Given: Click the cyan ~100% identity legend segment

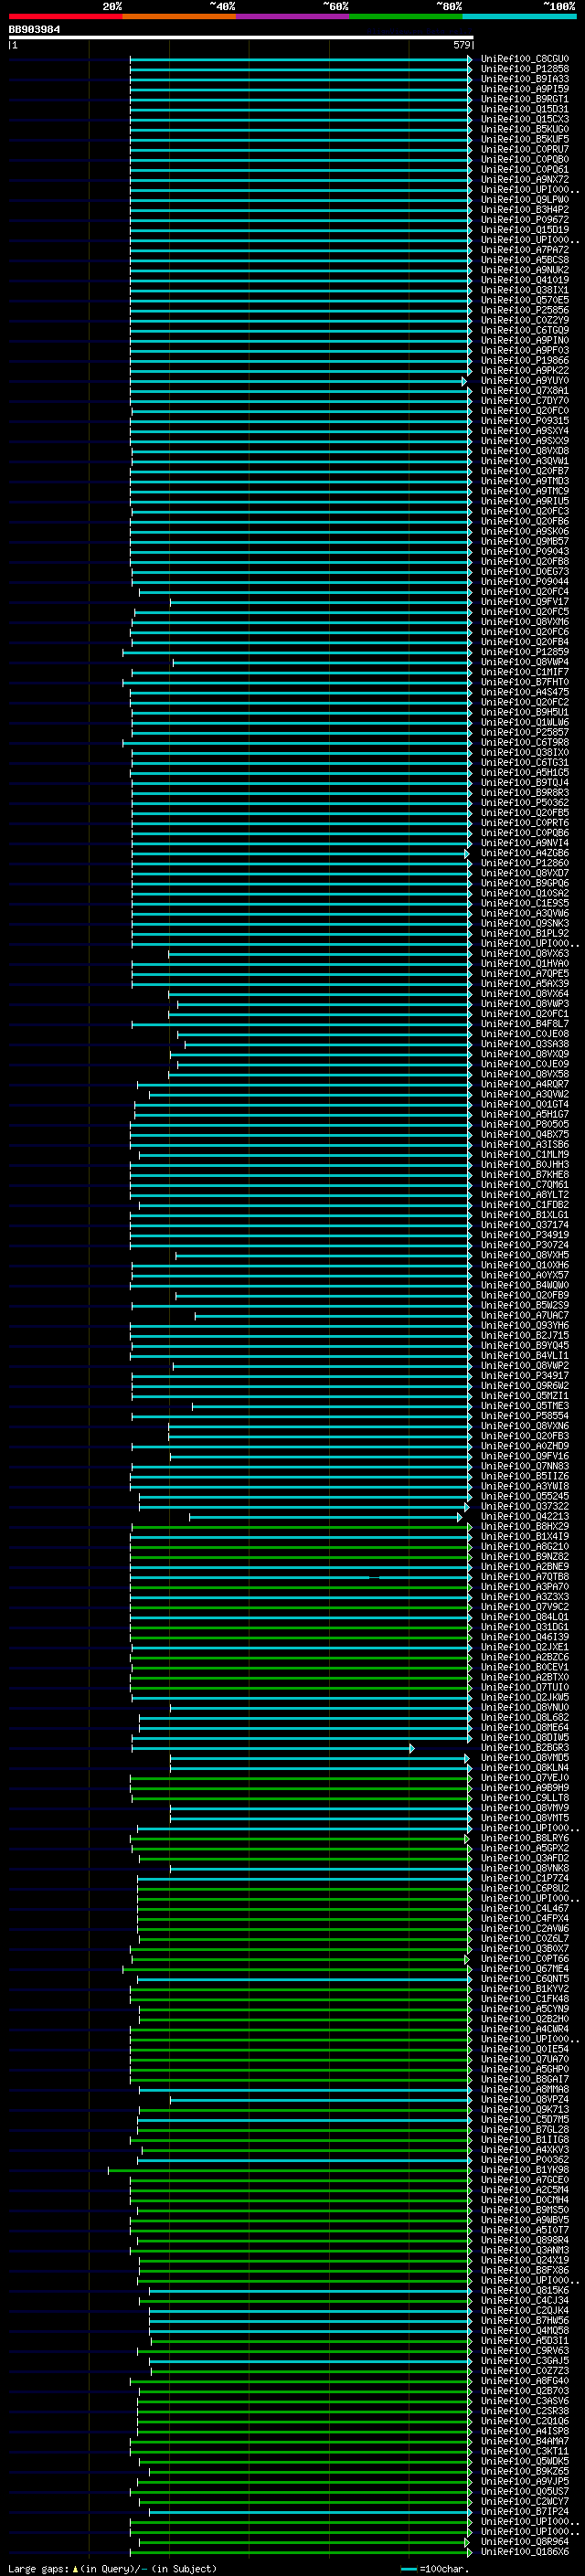Looking at the screenshot, I should (x=519, y=16).
